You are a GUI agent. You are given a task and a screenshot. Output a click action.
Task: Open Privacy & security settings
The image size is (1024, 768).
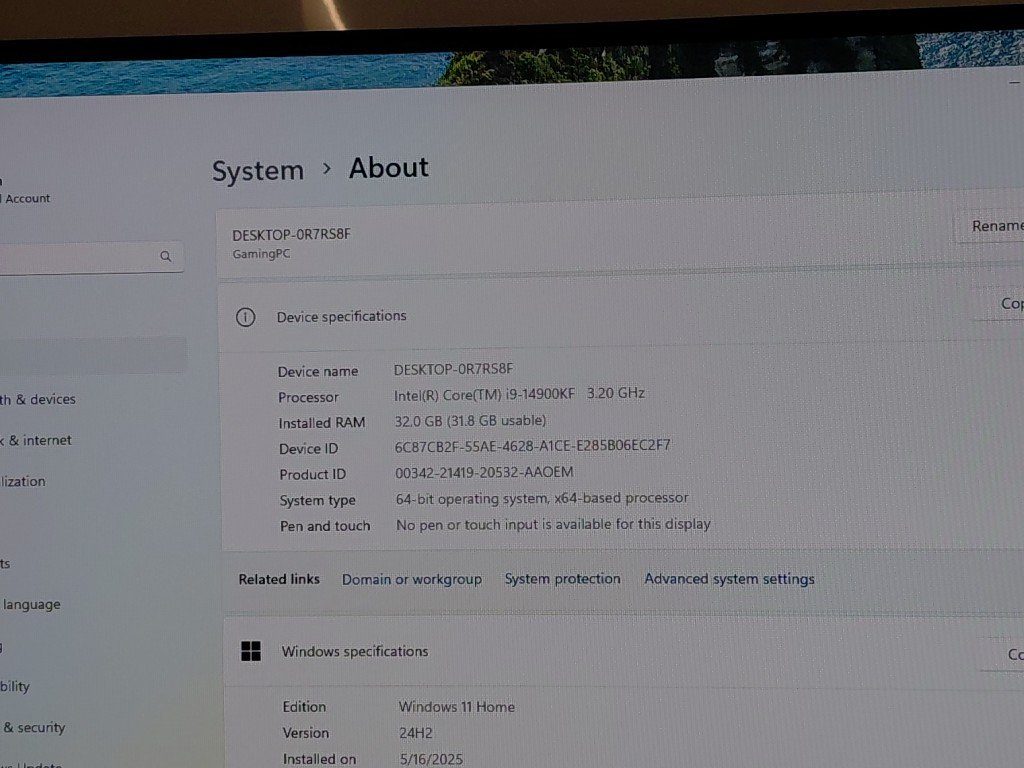pos(34,727)
